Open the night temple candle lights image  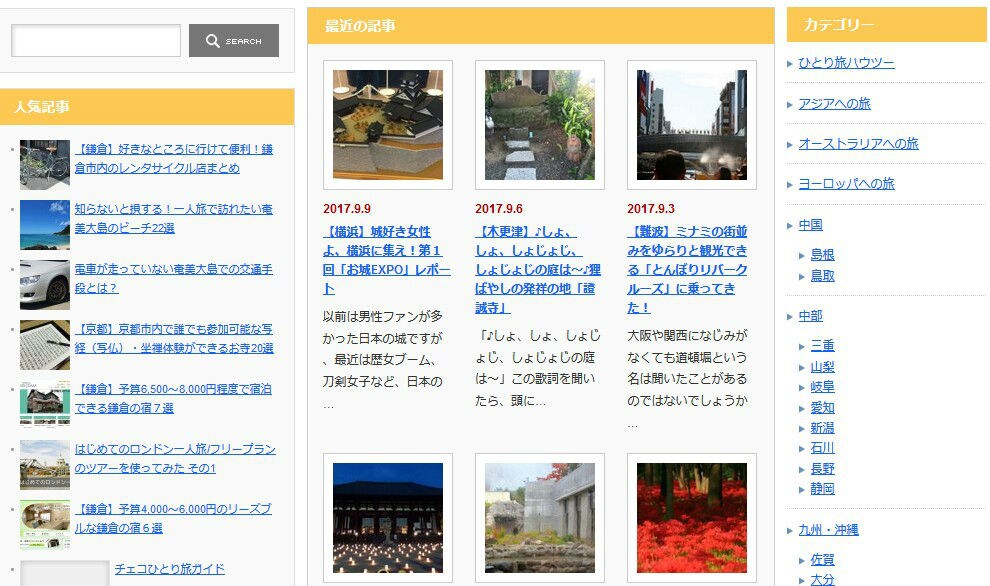[388, 518]
